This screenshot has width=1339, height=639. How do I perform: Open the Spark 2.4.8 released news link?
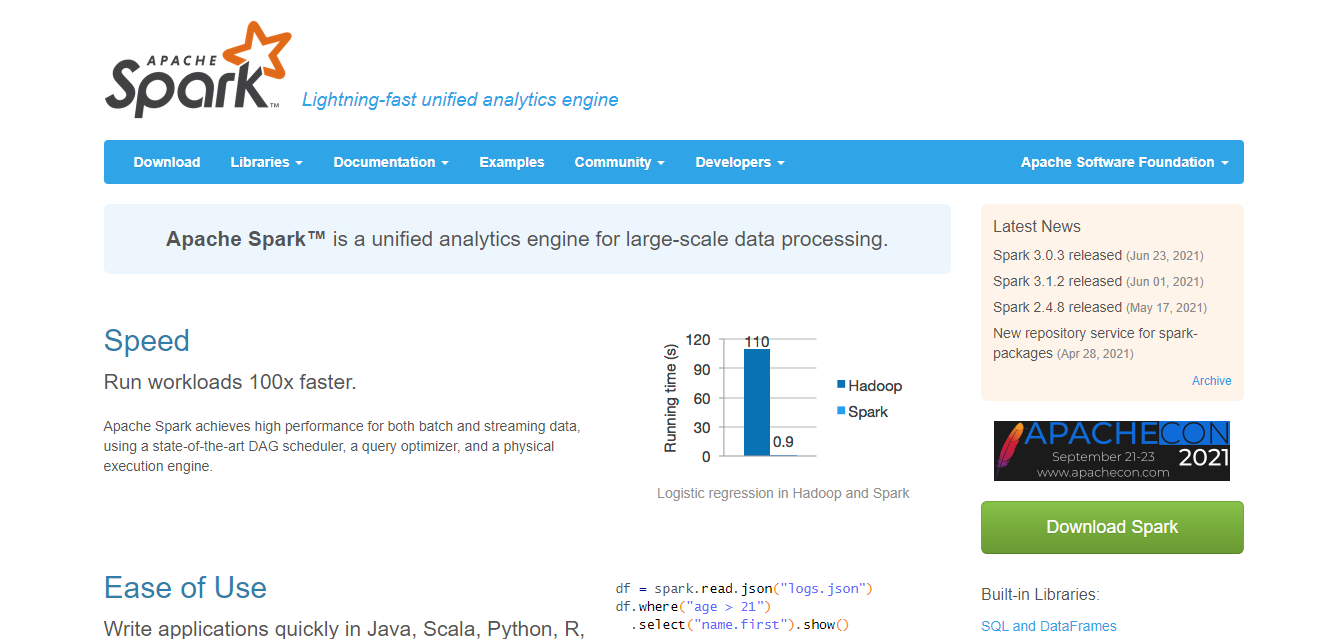(1057, 307)
